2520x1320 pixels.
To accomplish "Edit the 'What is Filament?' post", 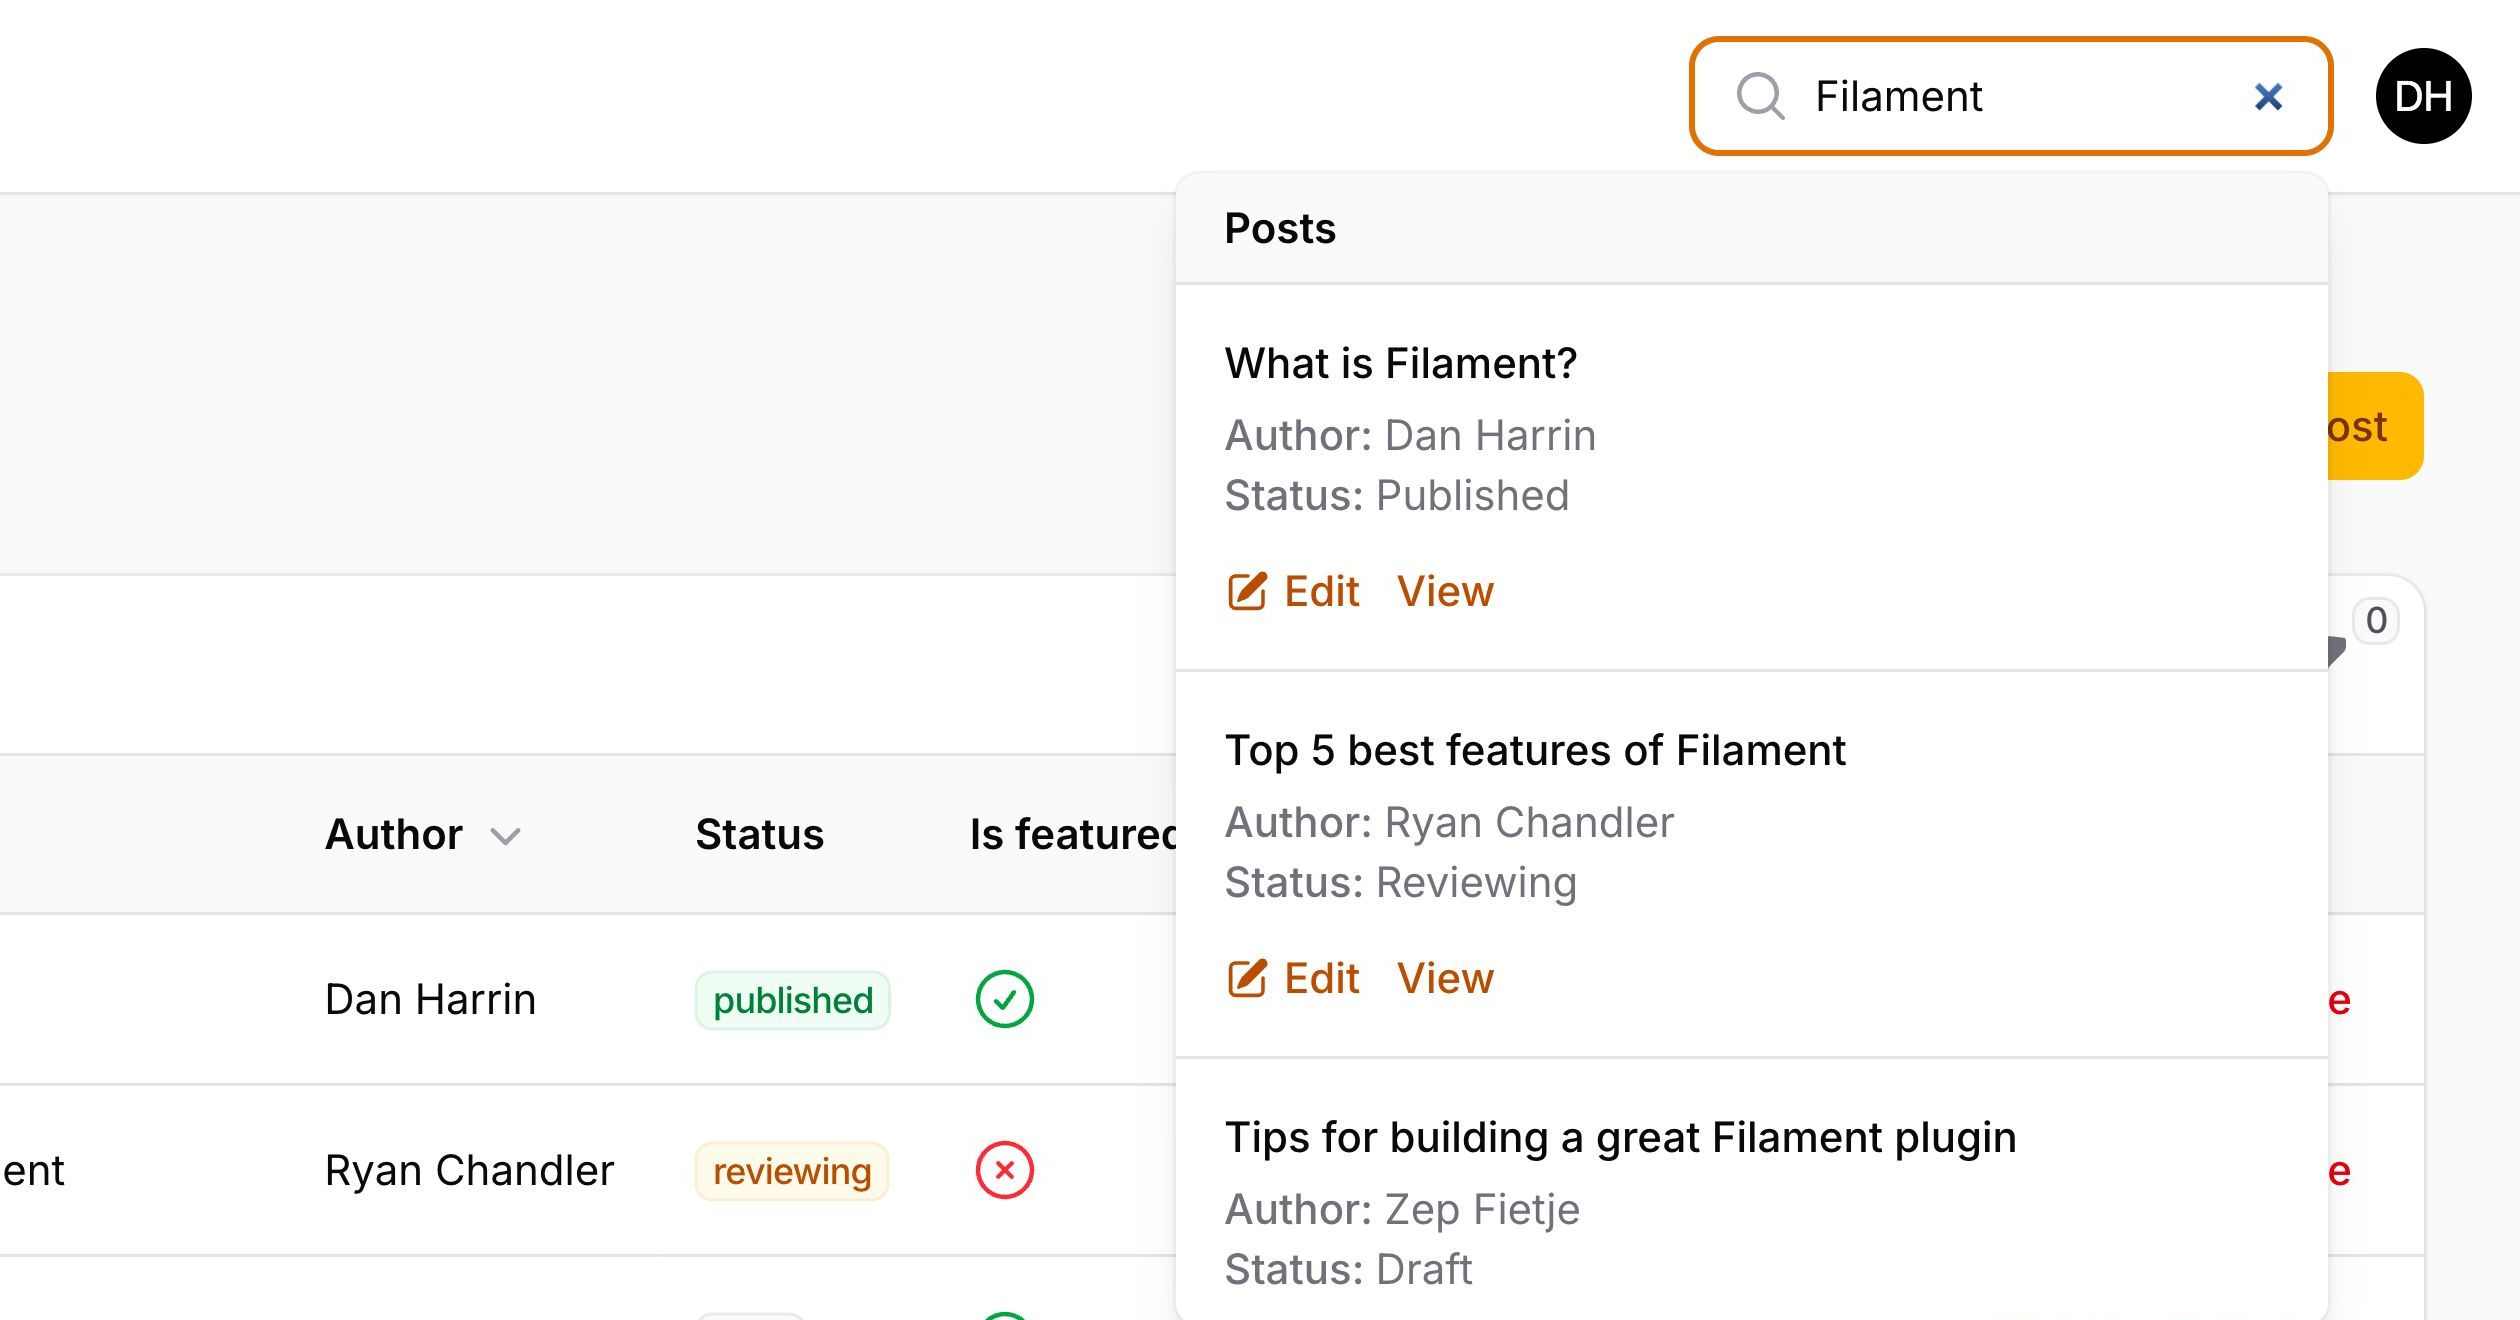I will point(1293,591).
